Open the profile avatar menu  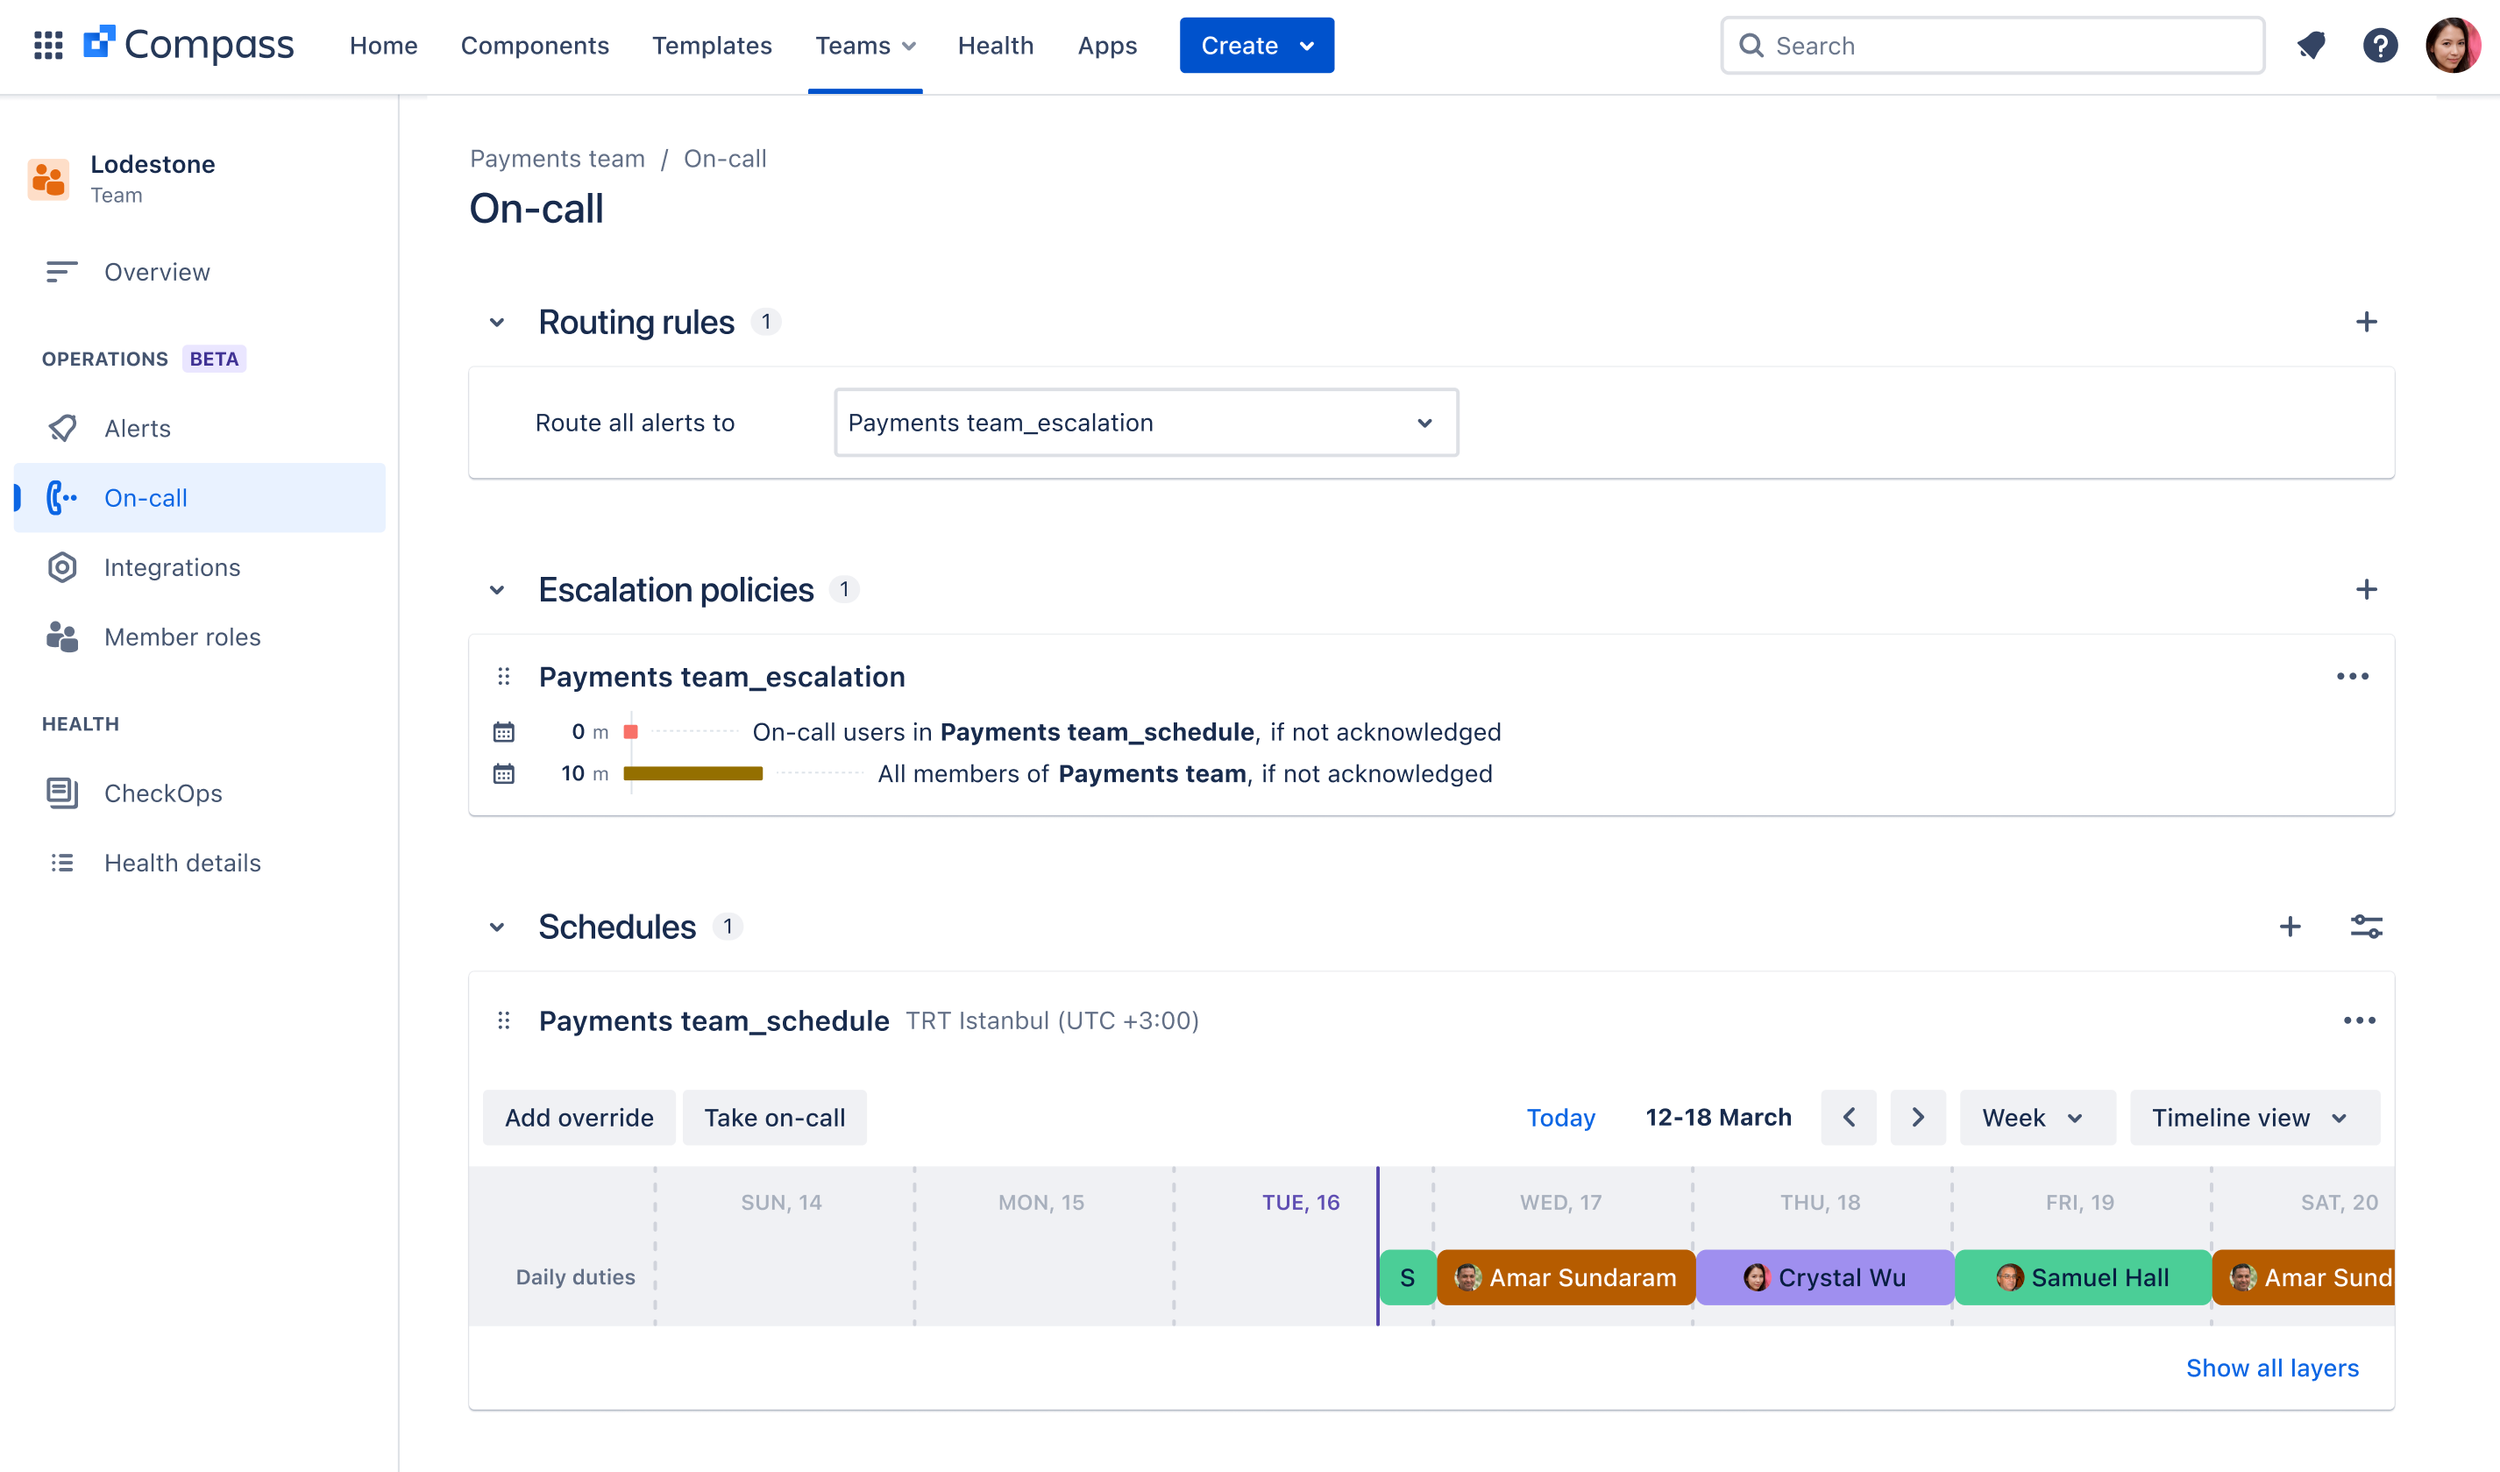point(2453,45)
